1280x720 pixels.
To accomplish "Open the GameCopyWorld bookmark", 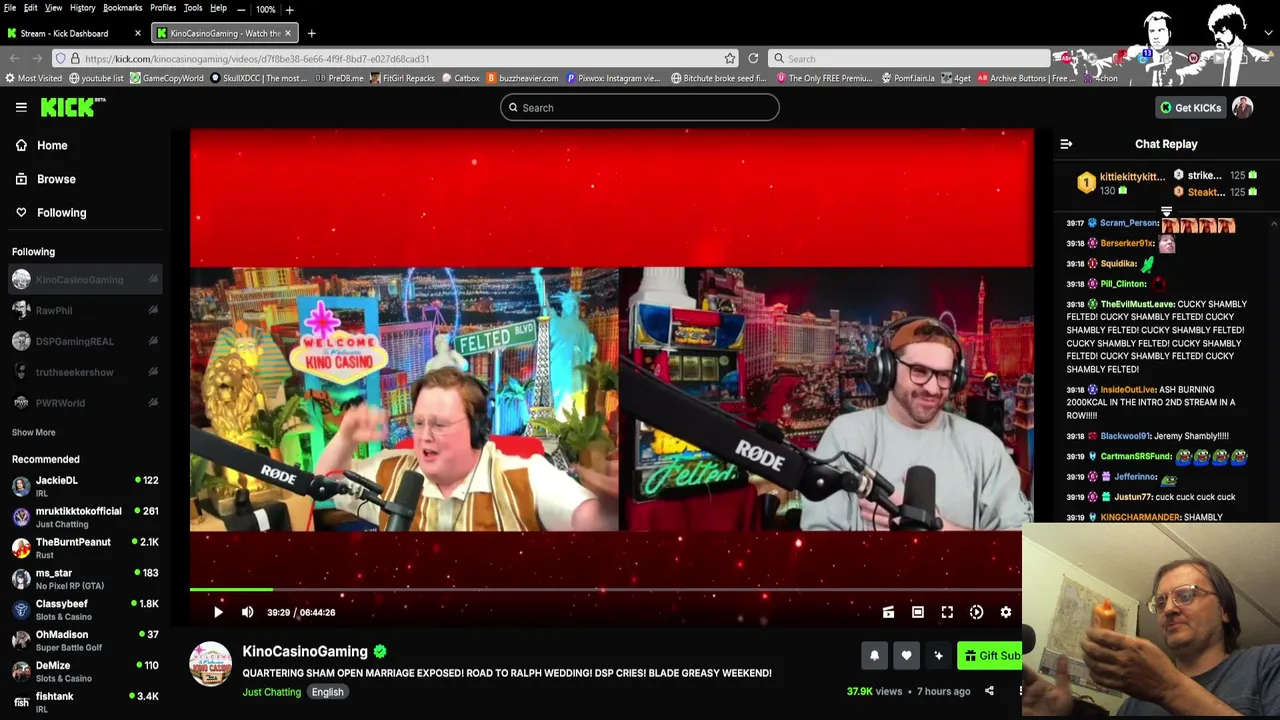I will pyautogui.click(x=167, y=78).
